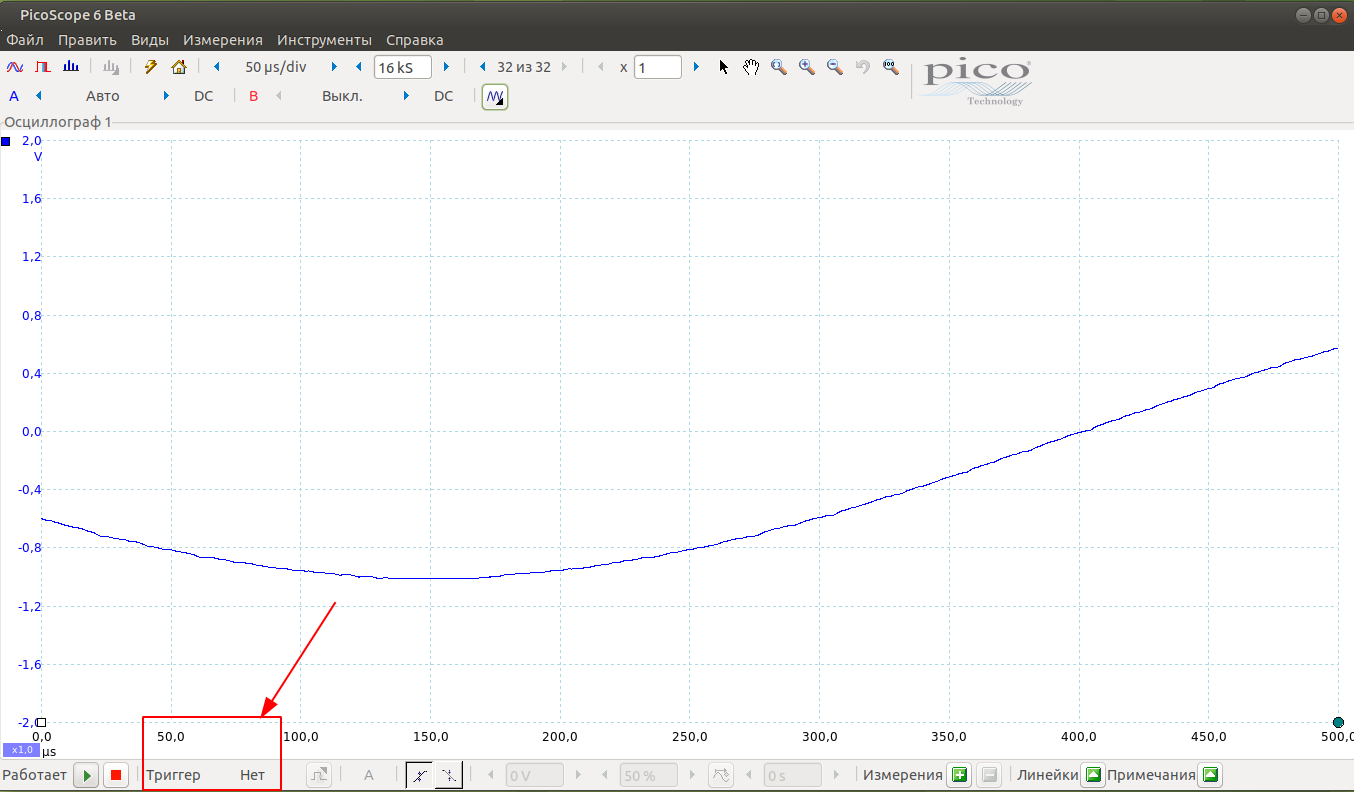Open the trigger mode dropdown showing Нет
The width and height of the screenshot is (1354, 792).
(x=252, y=775)
